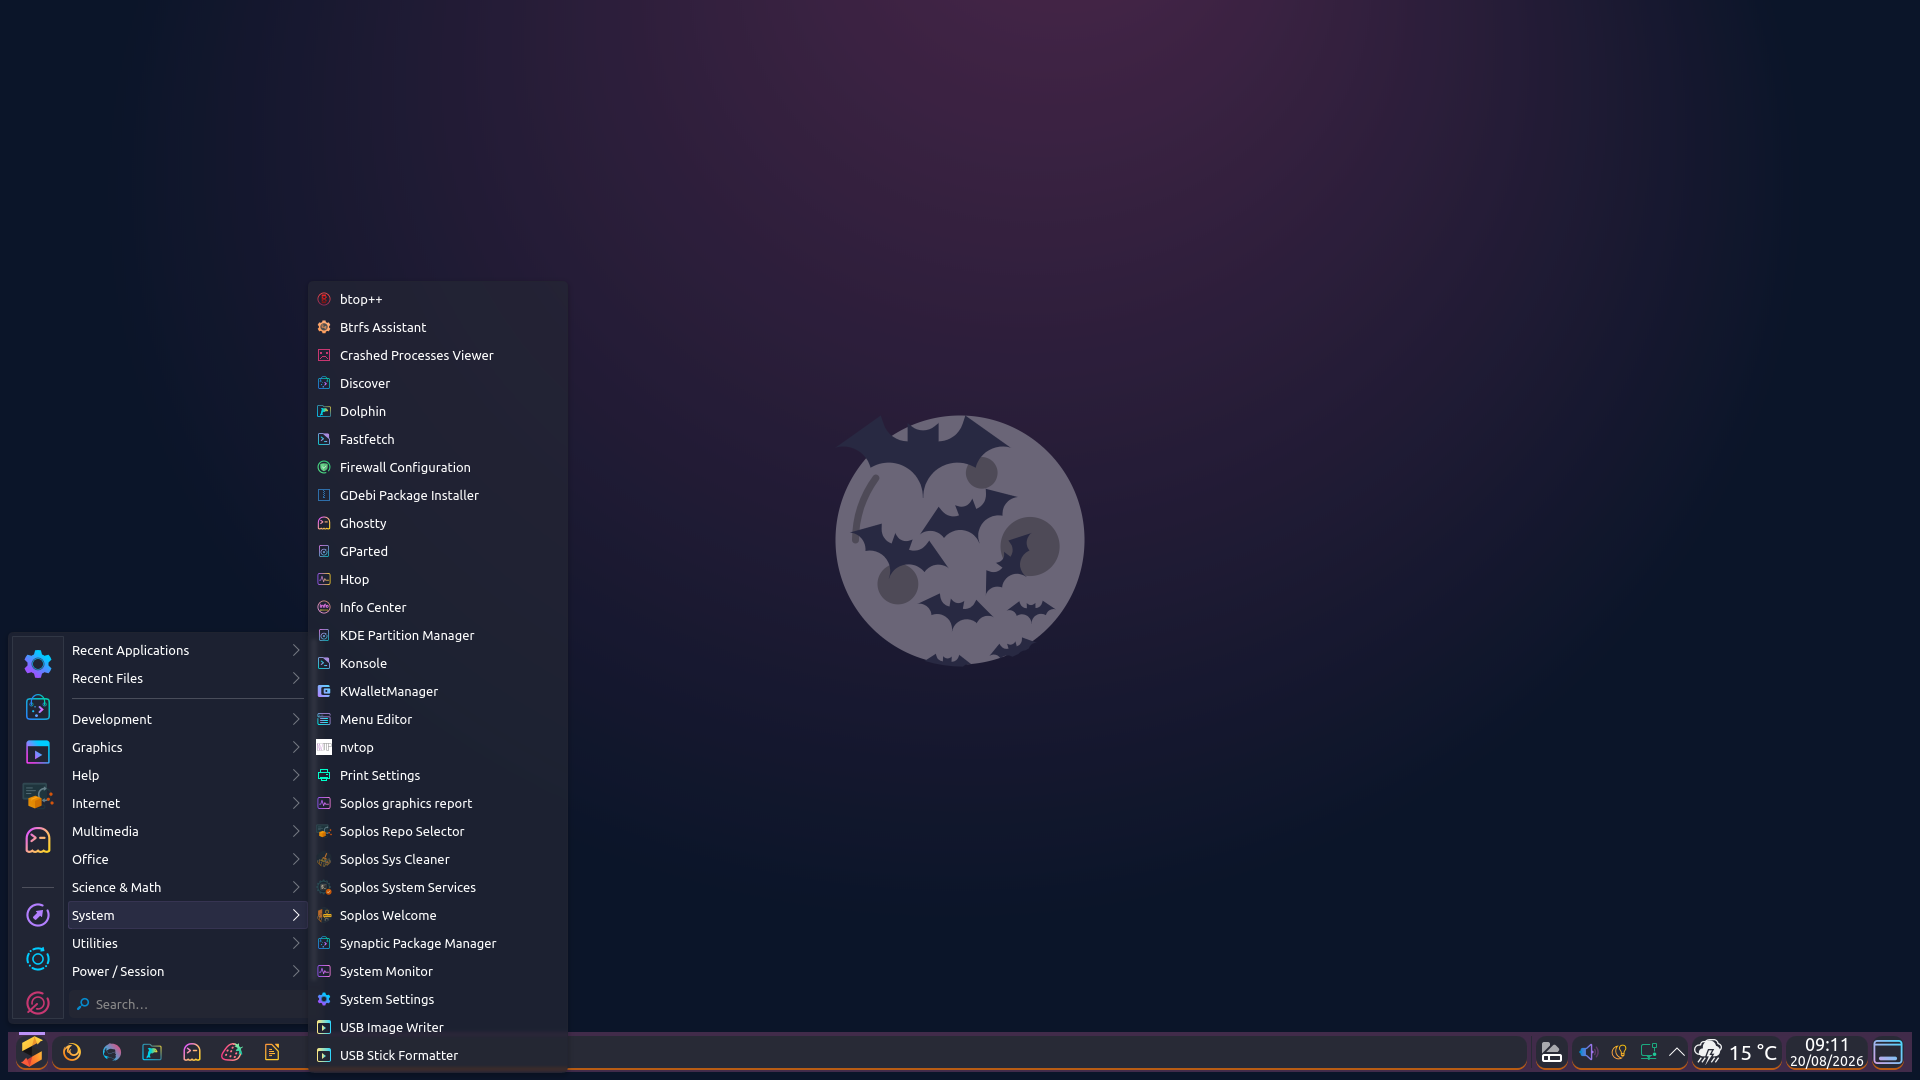Image resolution: width=1920 pixels, height=1080 pixels.
Task: Launch Ghostty from the taskbar
Action: pos(192,1052)
